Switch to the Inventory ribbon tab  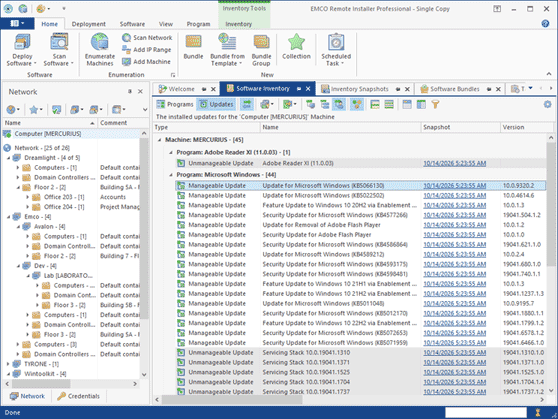pos(239,24)
